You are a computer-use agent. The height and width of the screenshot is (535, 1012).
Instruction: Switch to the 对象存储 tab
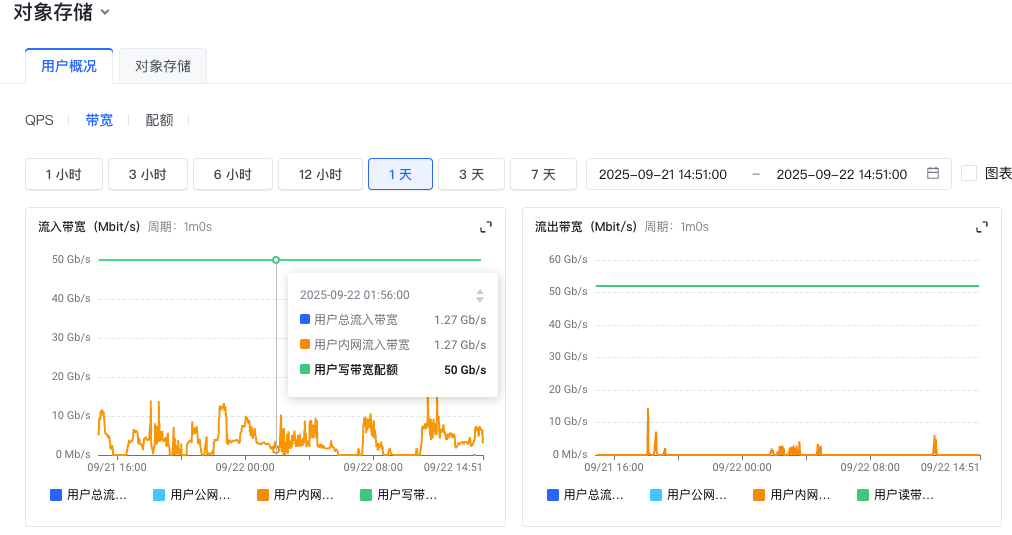tap(163, 66)
